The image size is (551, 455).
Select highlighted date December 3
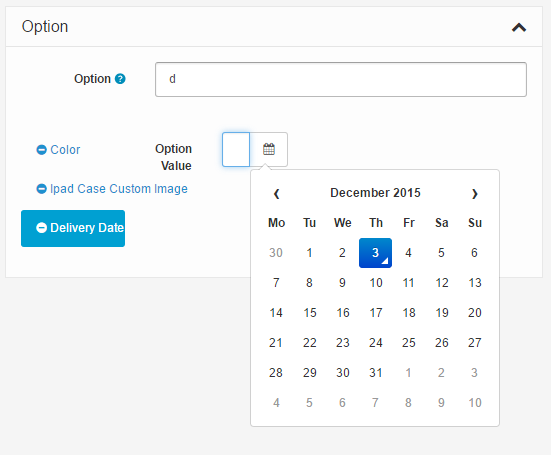coord(375,253)
